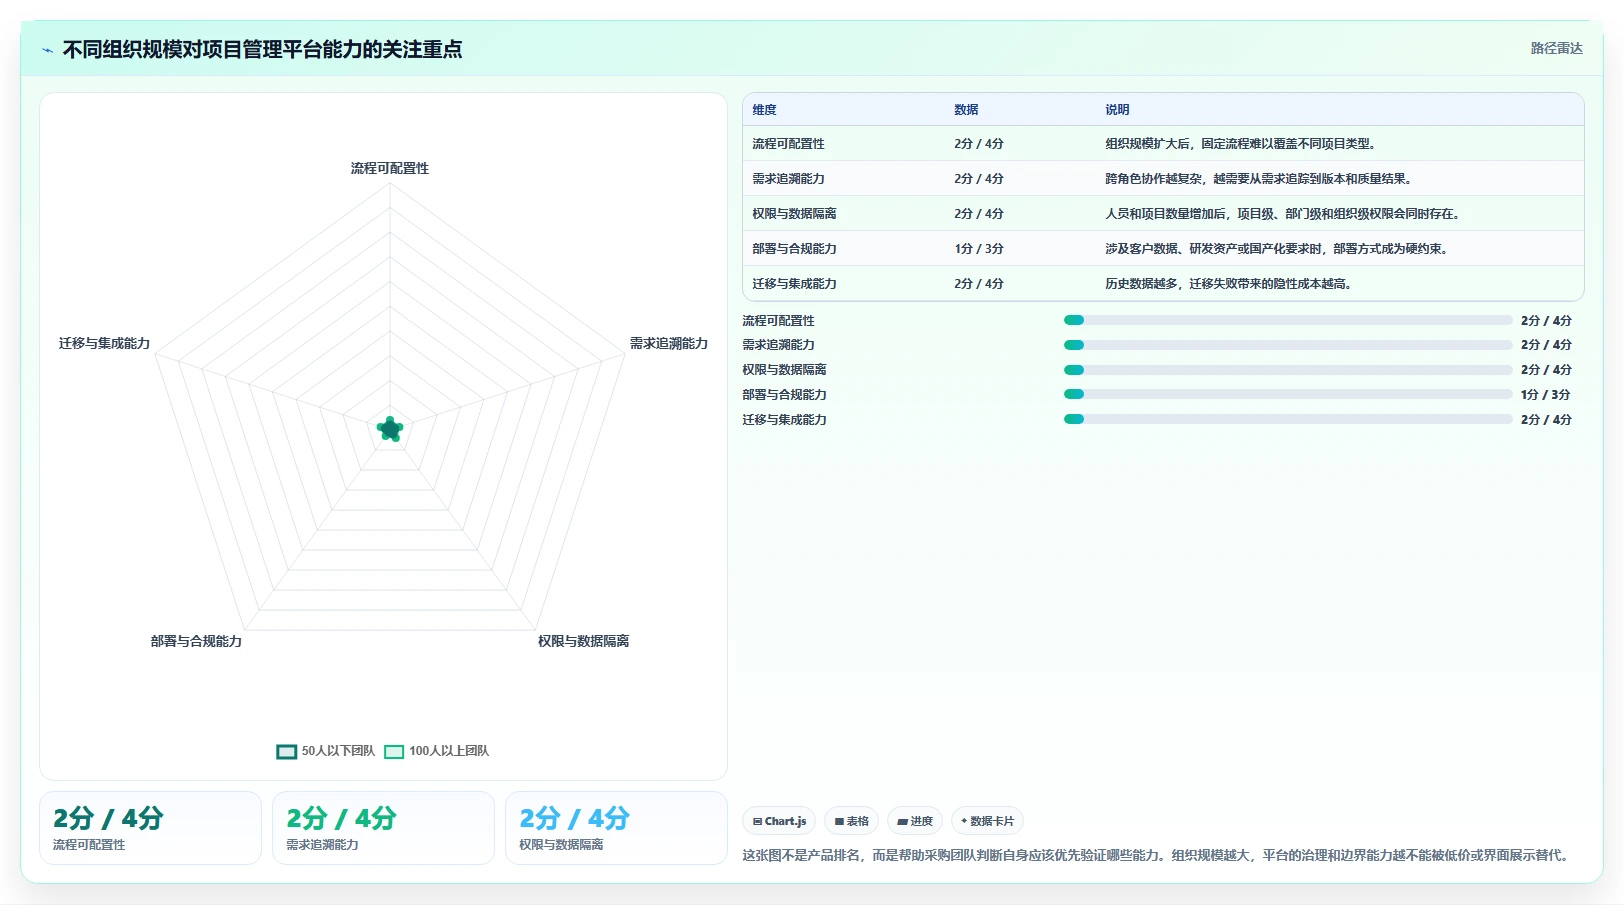Image resolution: width=1624 pixels, height=905 pixels.
Task: Toggle the 100人以上团队 legend swatch
Action: point(394,752)
